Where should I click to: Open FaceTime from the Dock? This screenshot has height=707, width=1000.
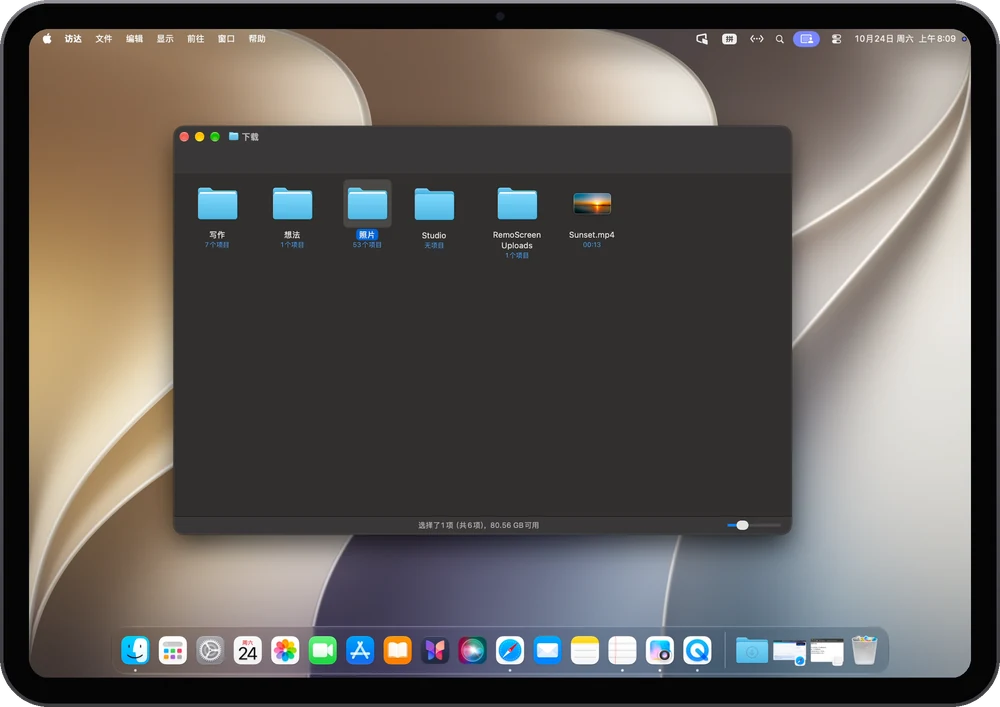[323, 650]
